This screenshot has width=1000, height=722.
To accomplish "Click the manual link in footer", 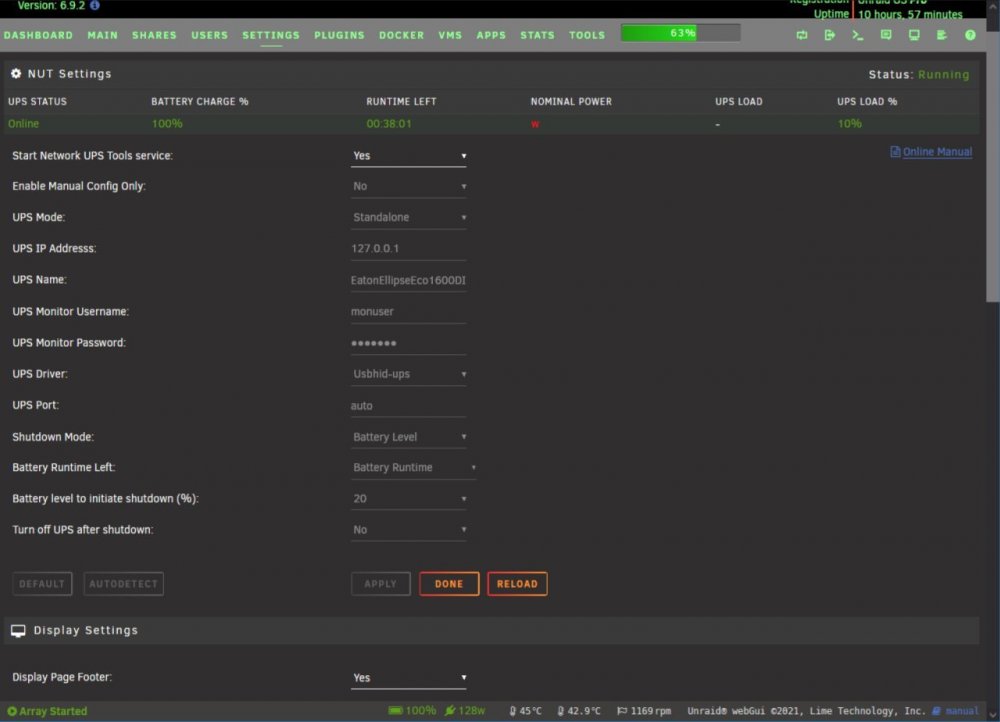I will tap(962, 711).
